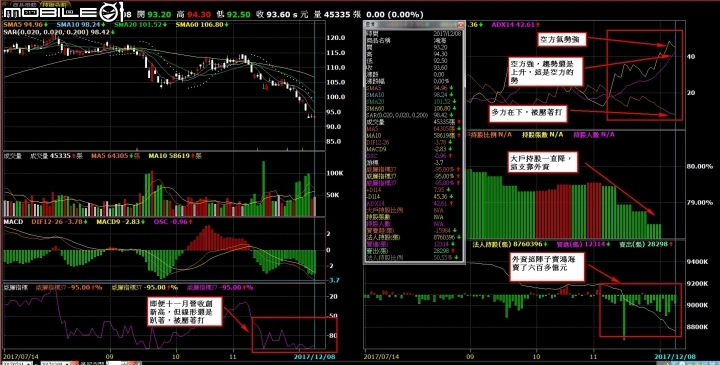This screenshot has width=720, height=365.
Task: Click the SMA5 94.96 chart legend label
Action: click(x=26, y=24)
